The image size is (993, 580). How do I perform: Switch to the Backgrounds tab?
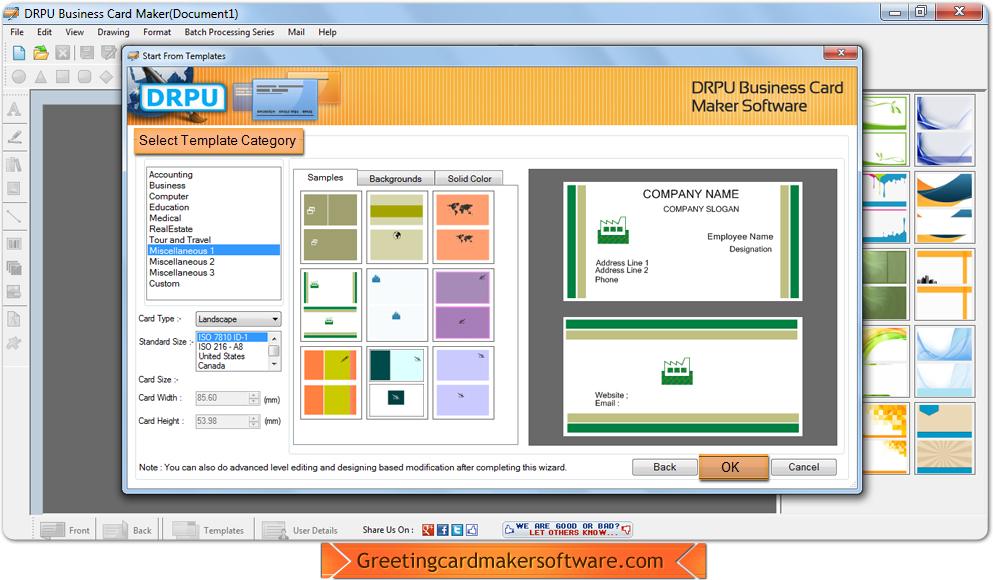(x=395, y=179)
